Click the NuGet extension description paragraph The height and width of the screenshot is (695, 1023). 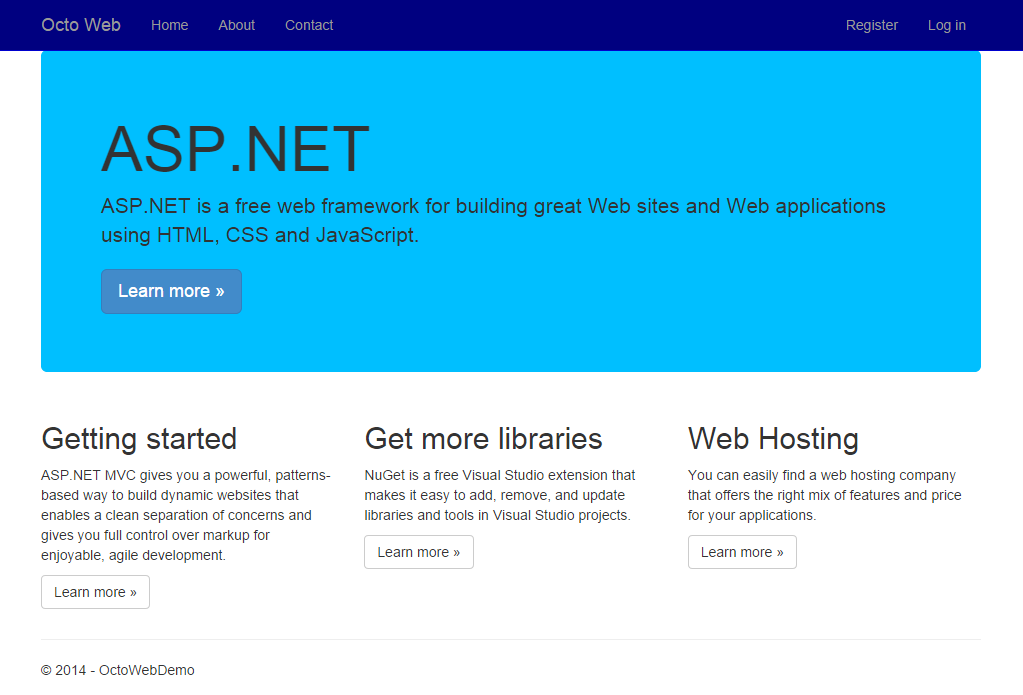coord(501,495)
